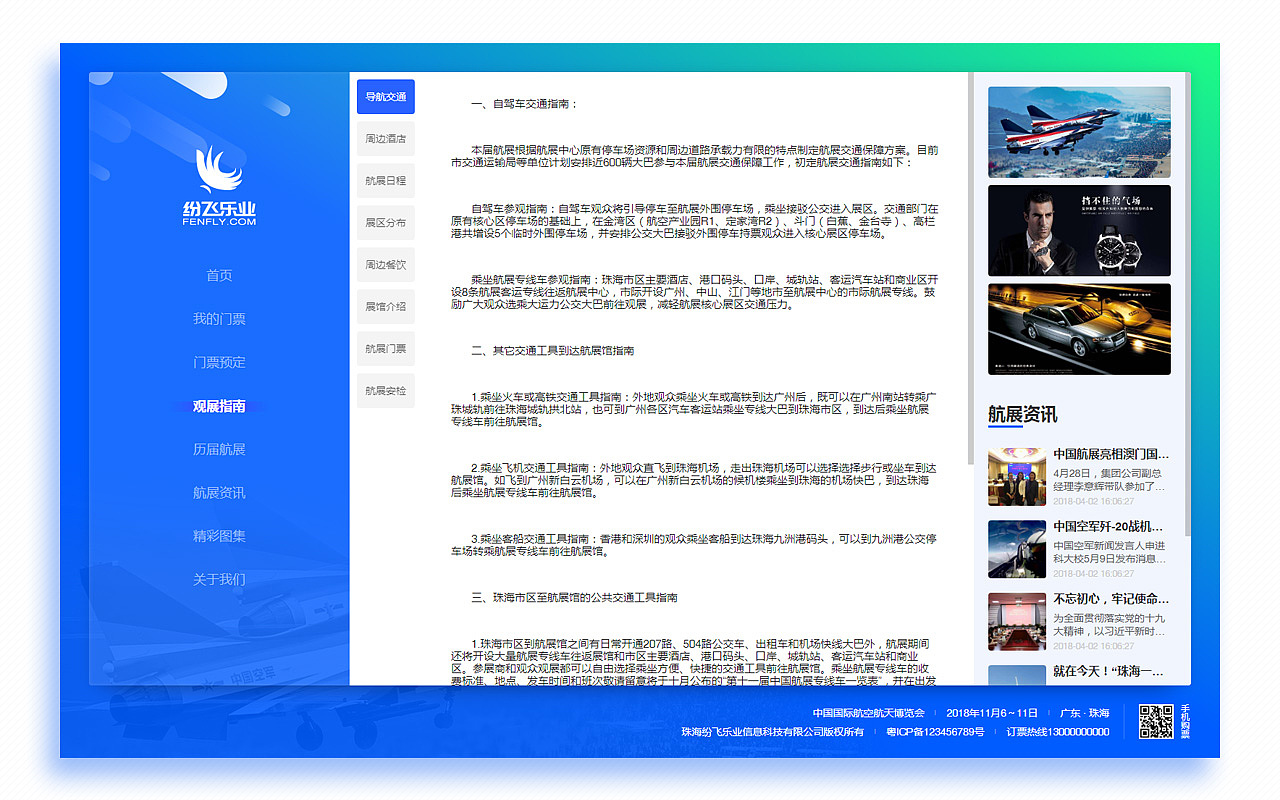Go to the 首页 menu item

coord(219,275)
